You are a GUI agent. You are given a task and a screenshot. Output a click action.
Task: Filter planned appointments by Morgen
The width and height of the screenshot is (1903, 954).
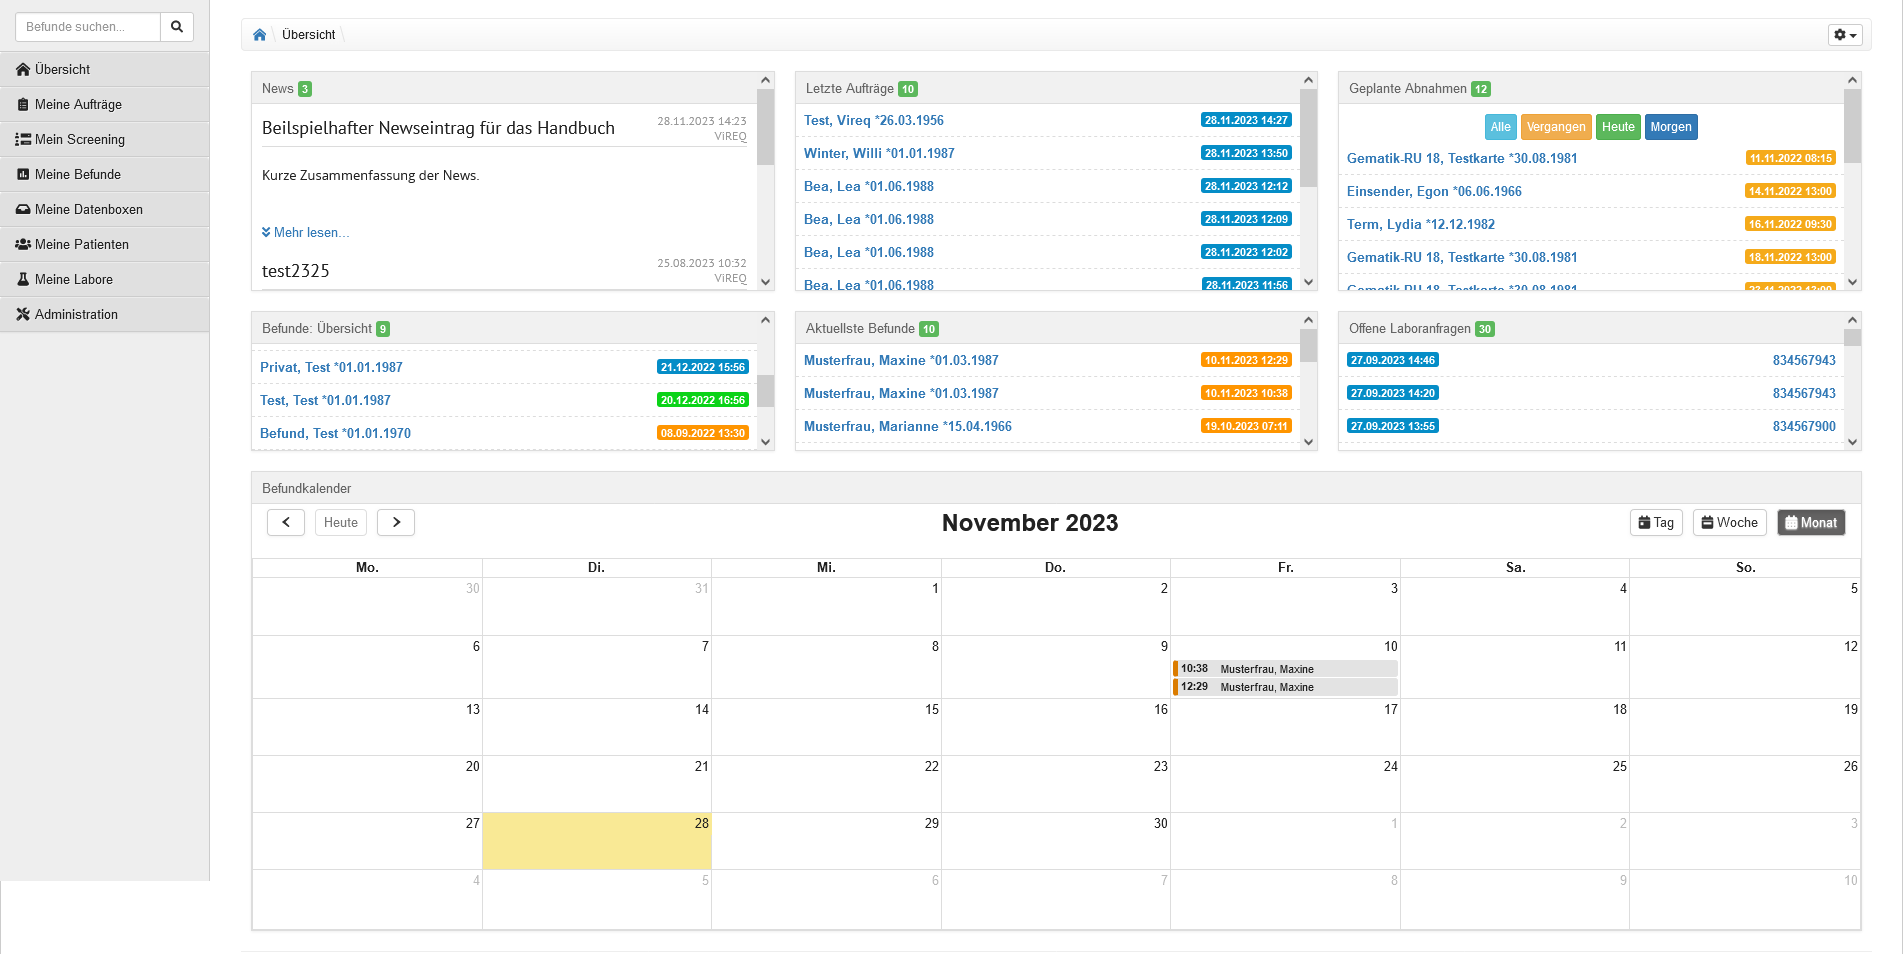pos(1671,127)
